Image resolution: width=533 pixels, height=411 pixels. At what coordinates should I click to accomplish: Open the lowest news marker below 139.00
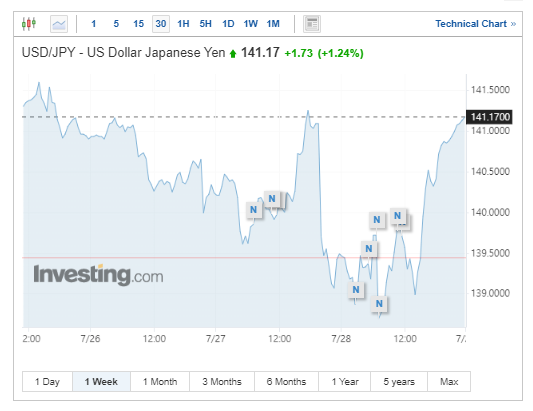(379, 304)
